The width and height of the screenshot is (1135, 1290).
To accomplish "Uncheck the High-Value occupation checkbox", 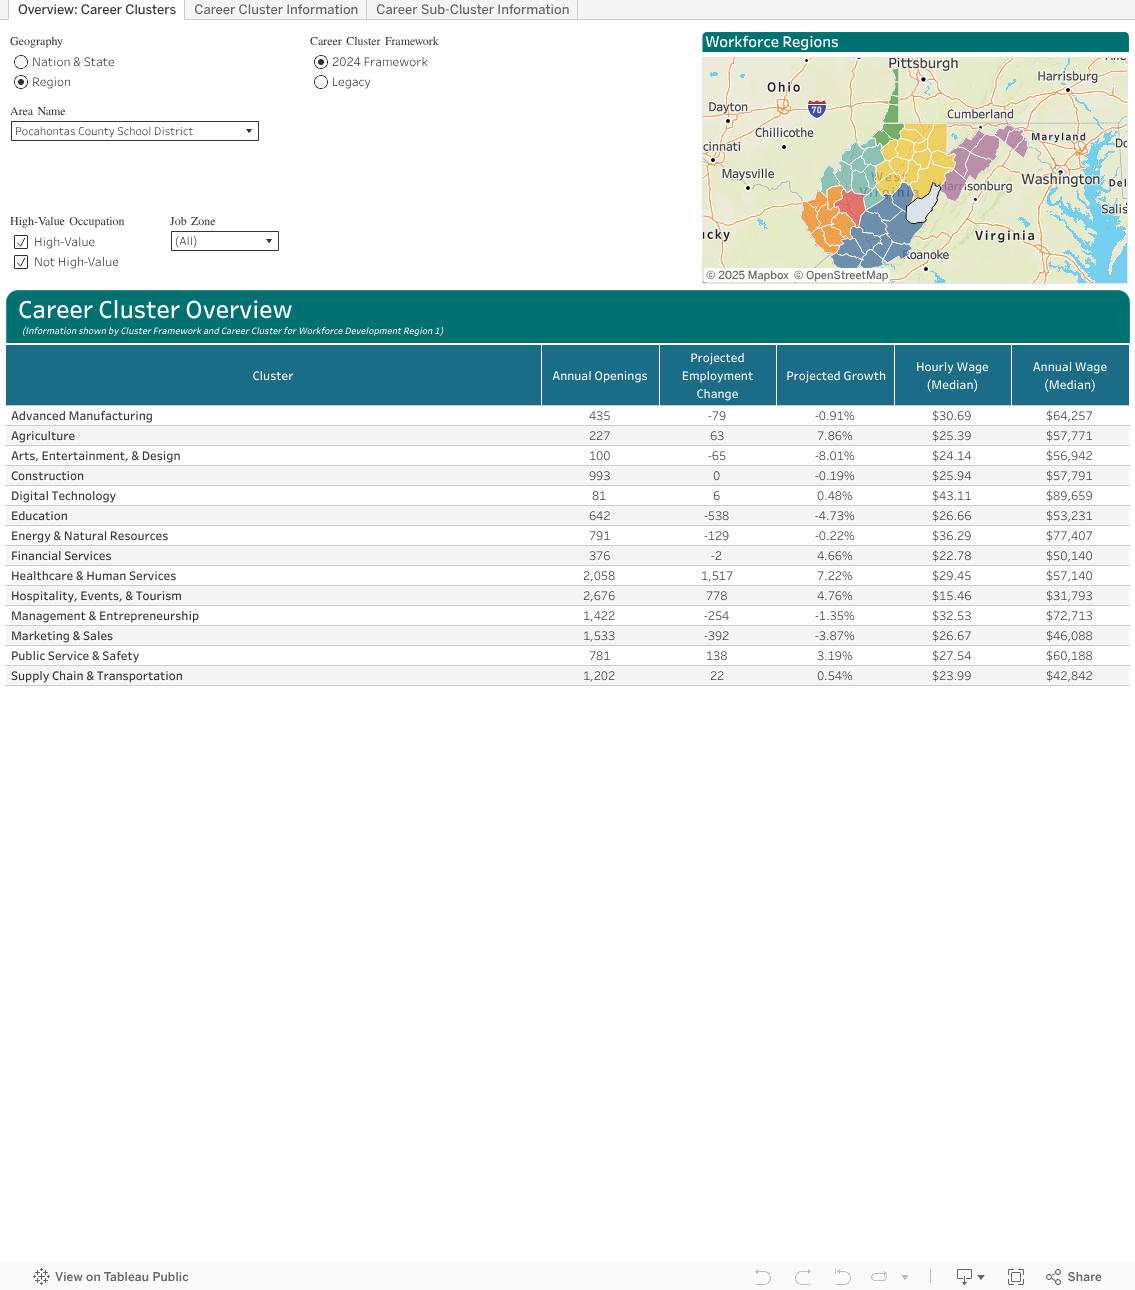I will point(21,242).
